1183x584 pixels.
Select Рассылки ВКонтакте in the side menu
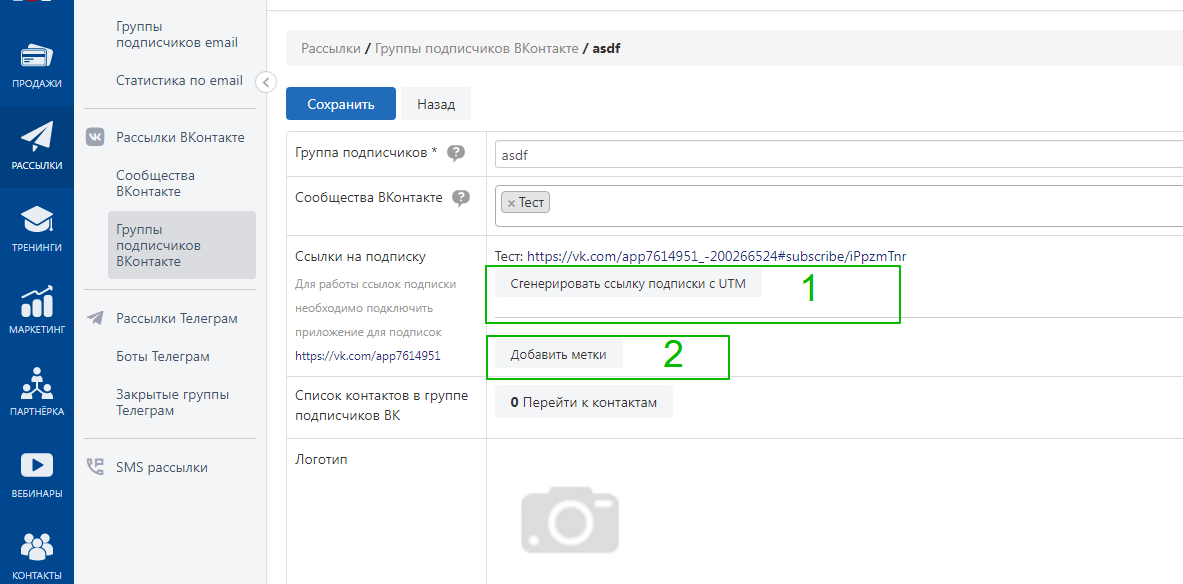(x=180, y=137)
